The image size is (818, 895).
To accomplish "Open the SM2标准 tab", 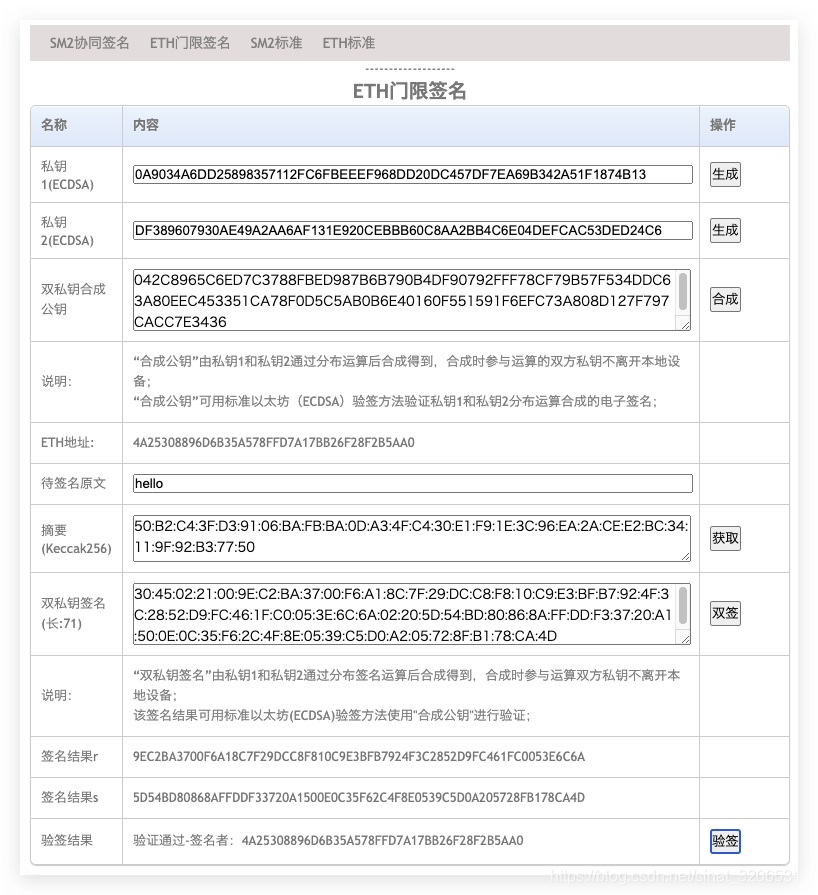I will pos(276,43).
